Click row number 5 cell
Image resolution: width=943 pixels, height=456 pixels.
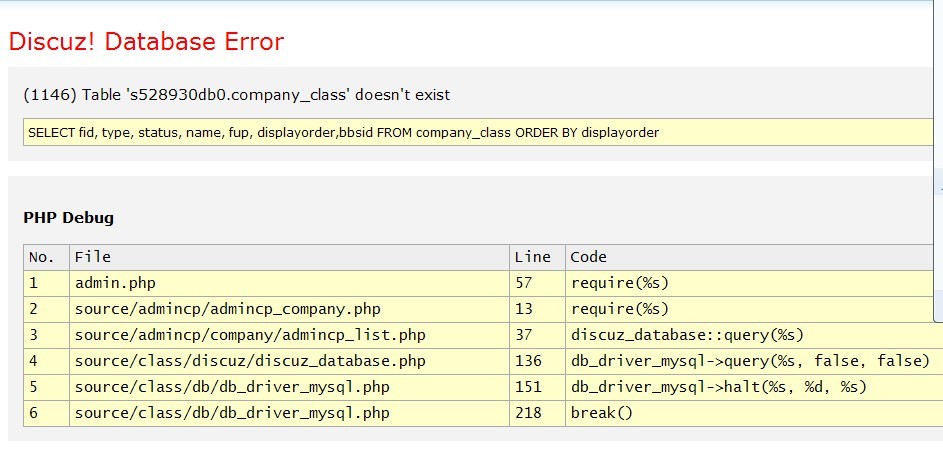[x=46, y=387]
